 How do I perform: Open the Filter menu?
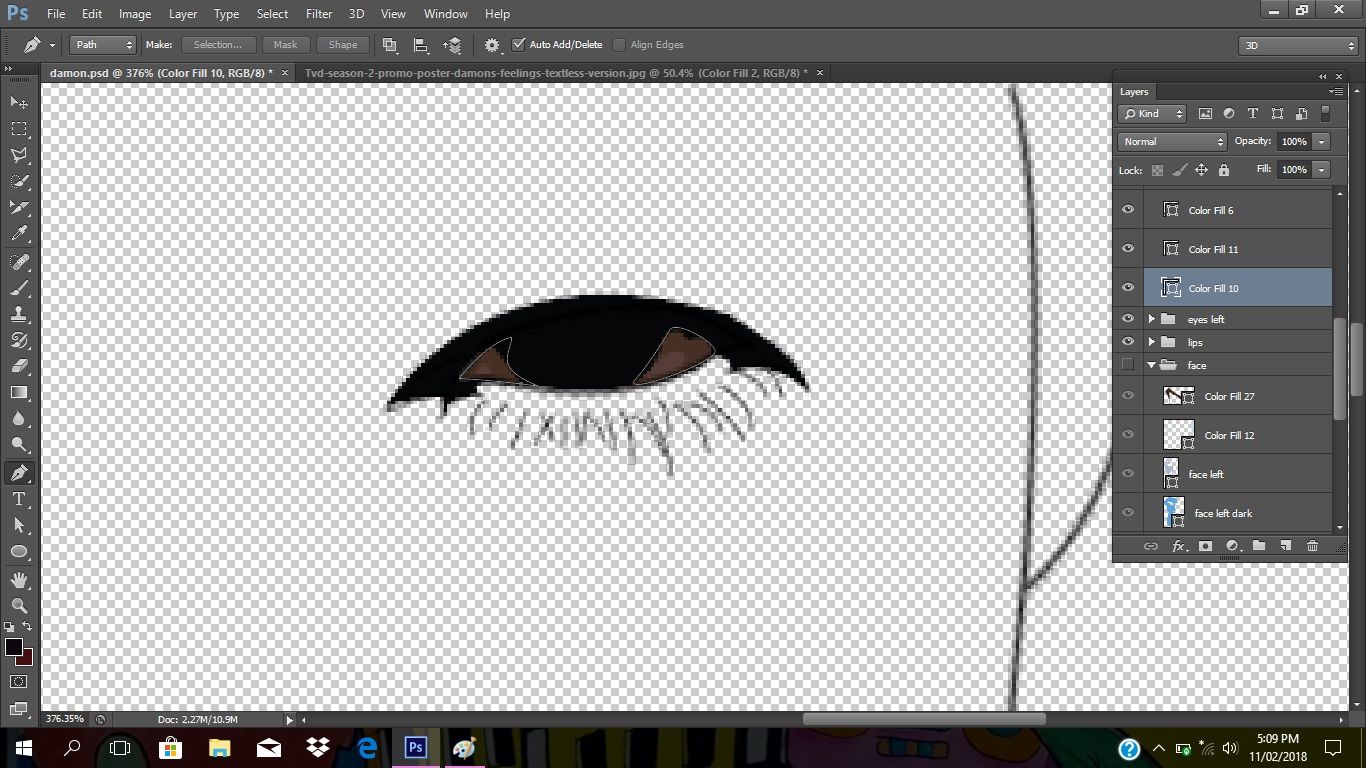point(319,14)
